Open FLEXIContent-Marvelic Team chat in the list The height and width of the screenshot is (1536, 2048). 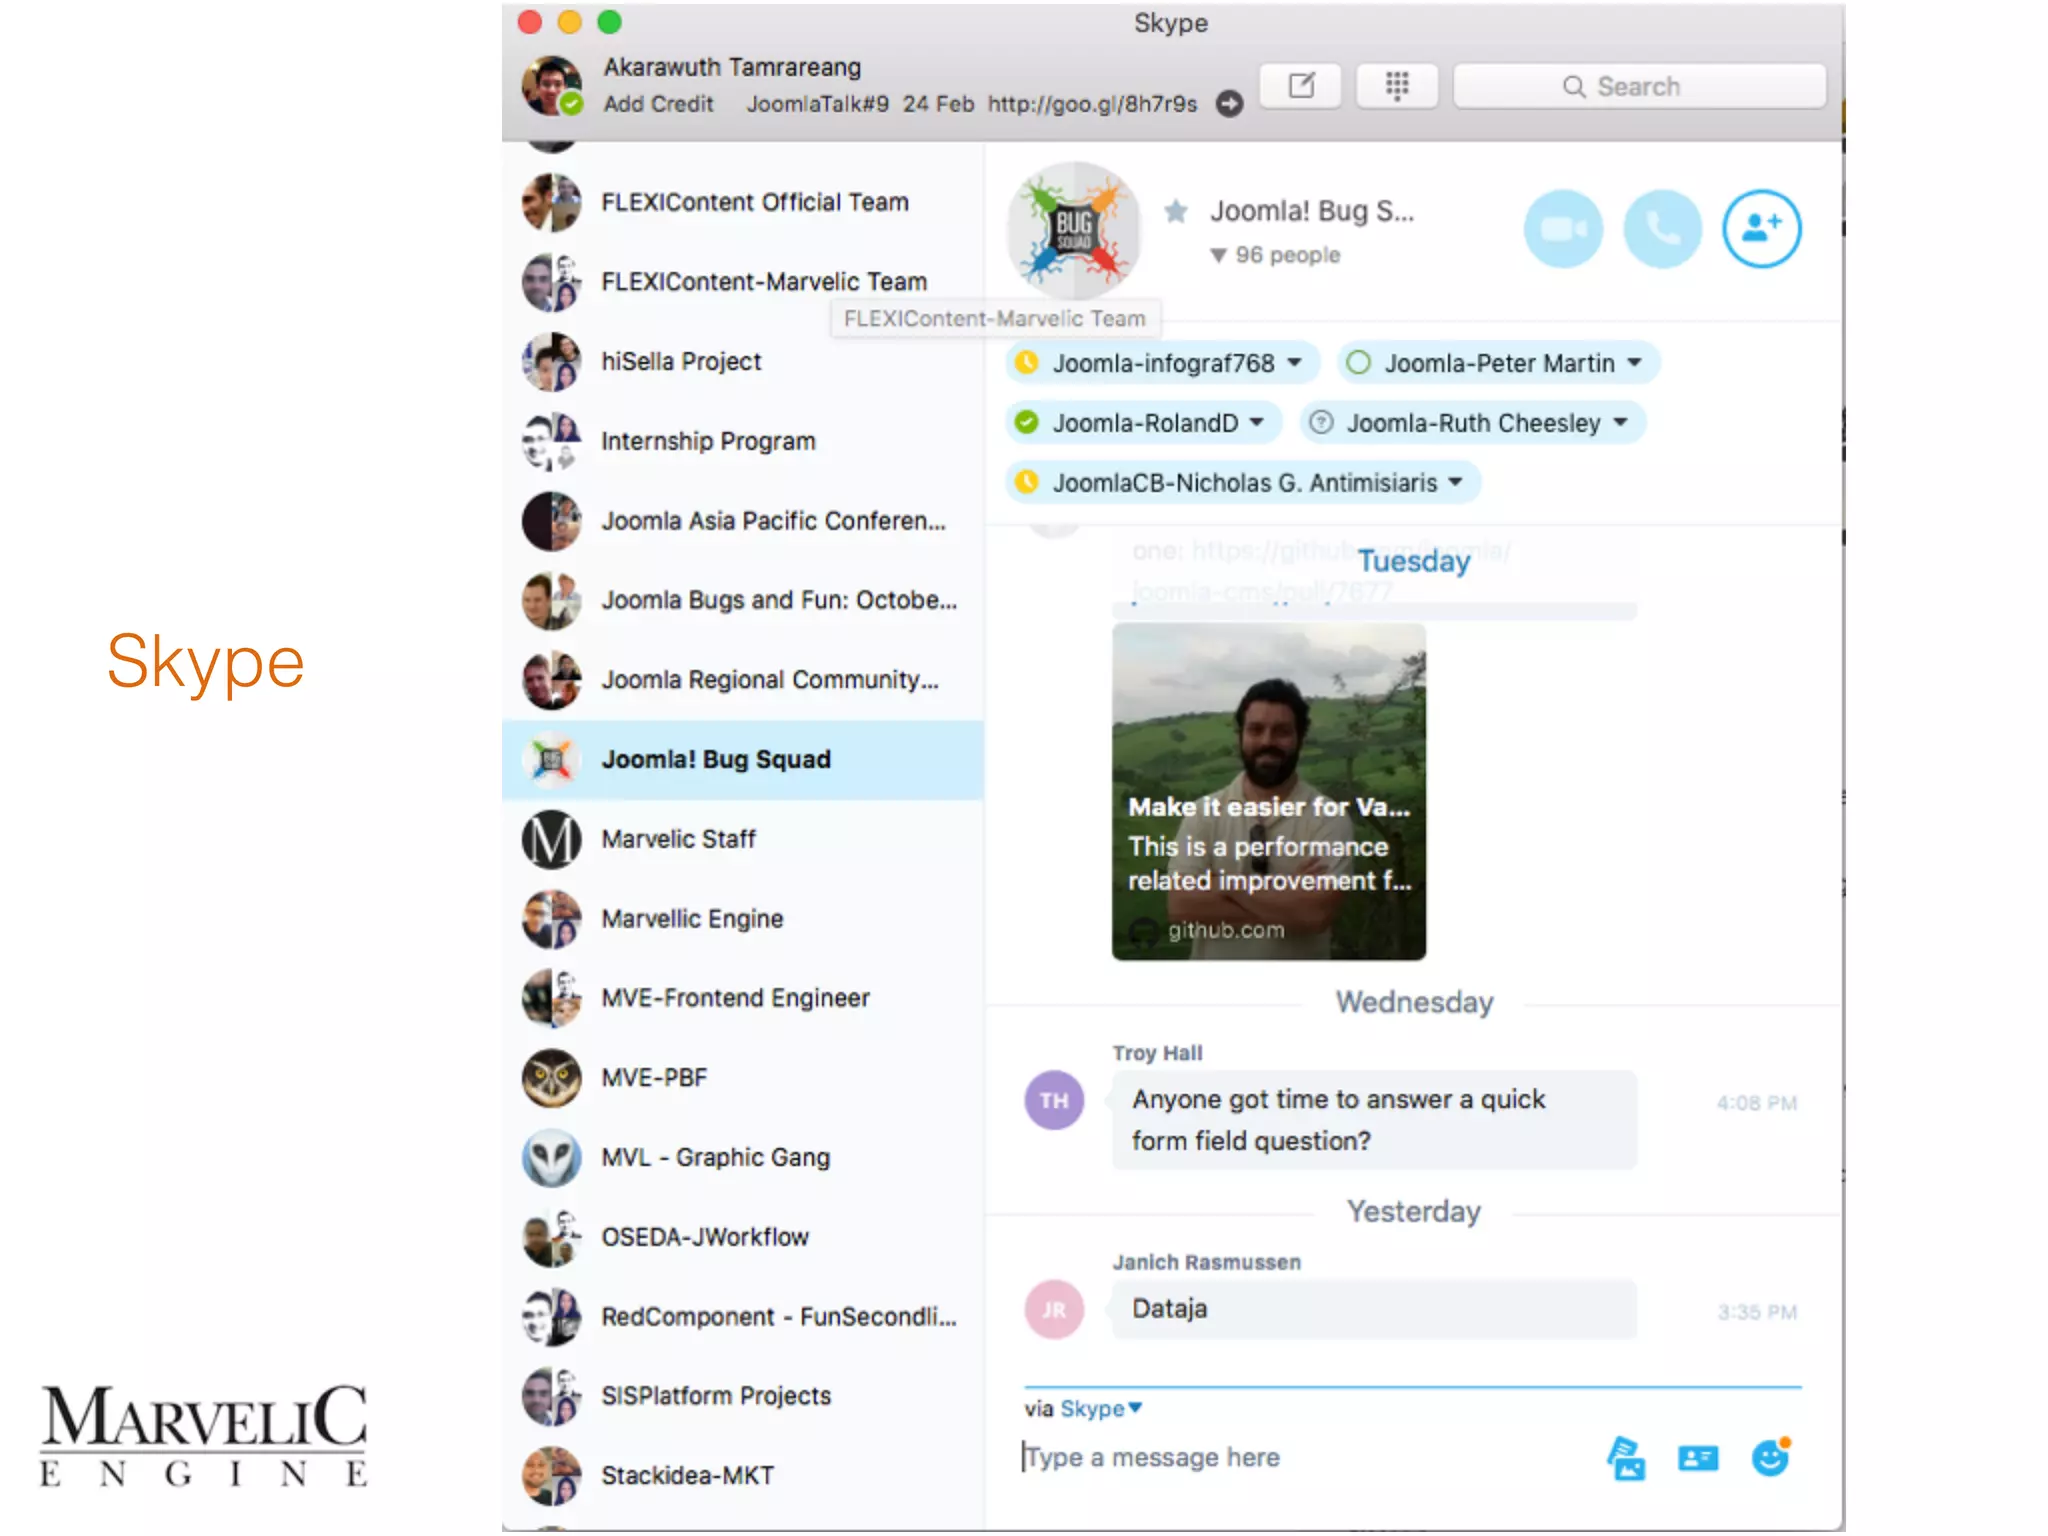pos(743,282)
